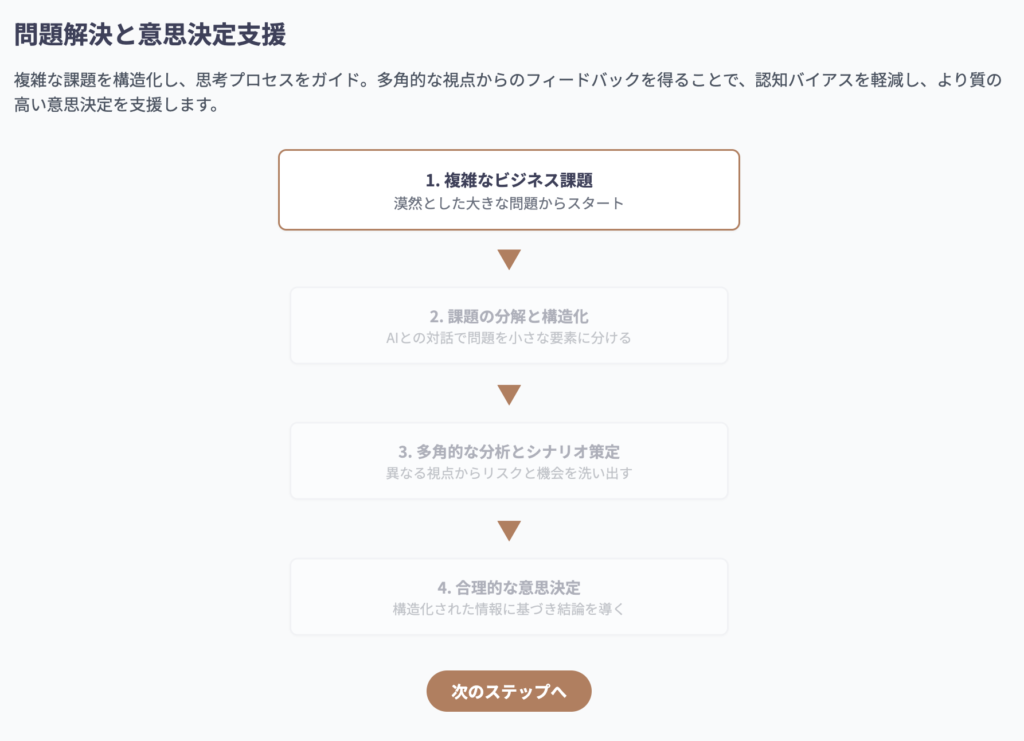Click the title text 4. 合理的な意思決定
Viewport: 1024px width, 741px height.
point(509,588)
